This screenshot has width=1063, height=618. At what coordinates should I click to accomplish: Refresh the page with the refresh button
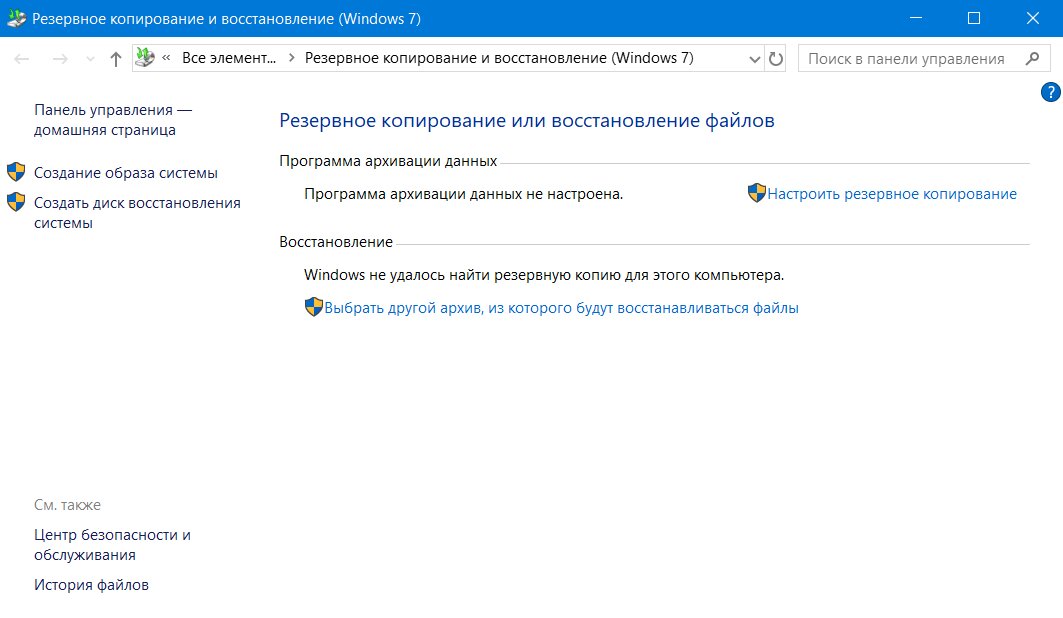(x=776, y=59)
